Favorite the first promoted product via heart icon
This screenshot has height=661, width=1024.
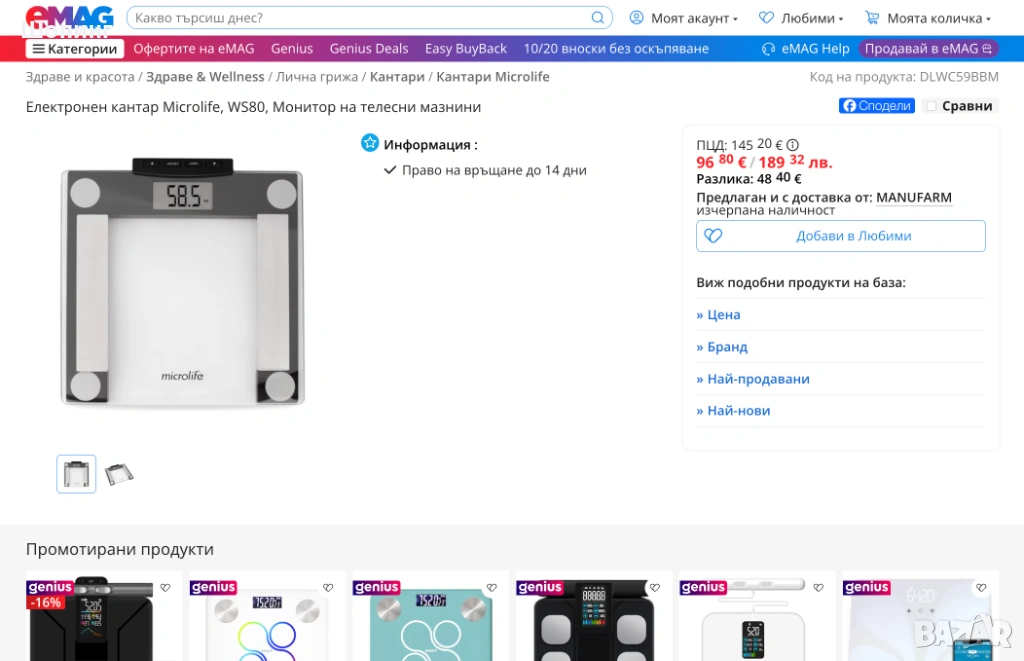click(x=165, y=588)
